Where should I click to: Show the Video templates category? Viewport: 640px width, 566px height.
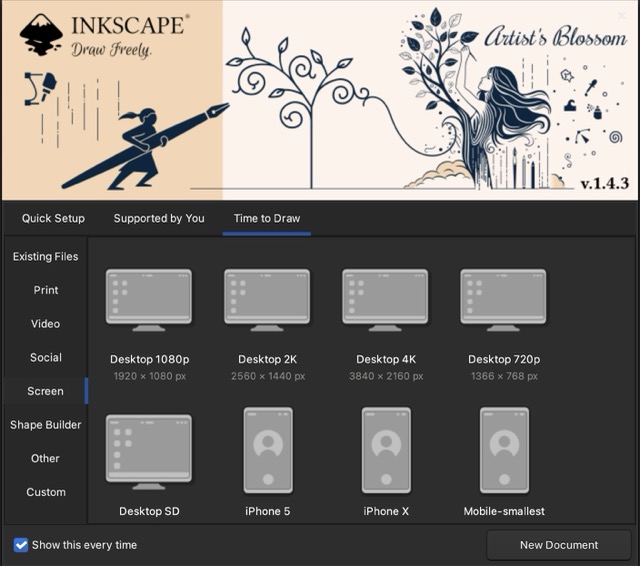[46, 324]
